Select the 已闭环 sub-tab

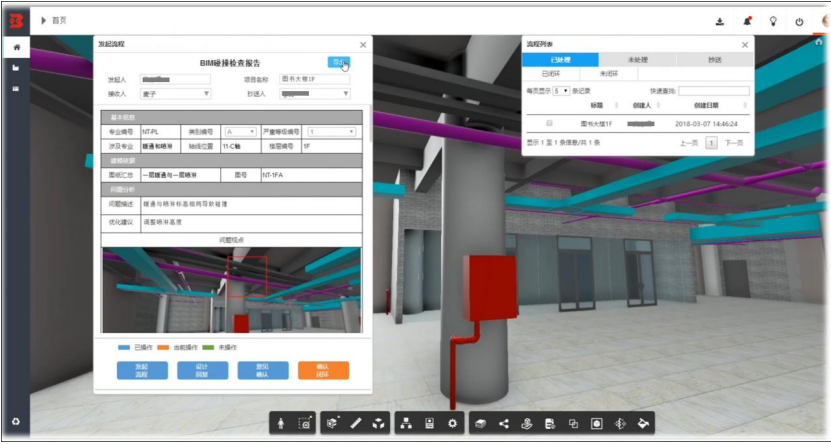click(x=551, y=74)
